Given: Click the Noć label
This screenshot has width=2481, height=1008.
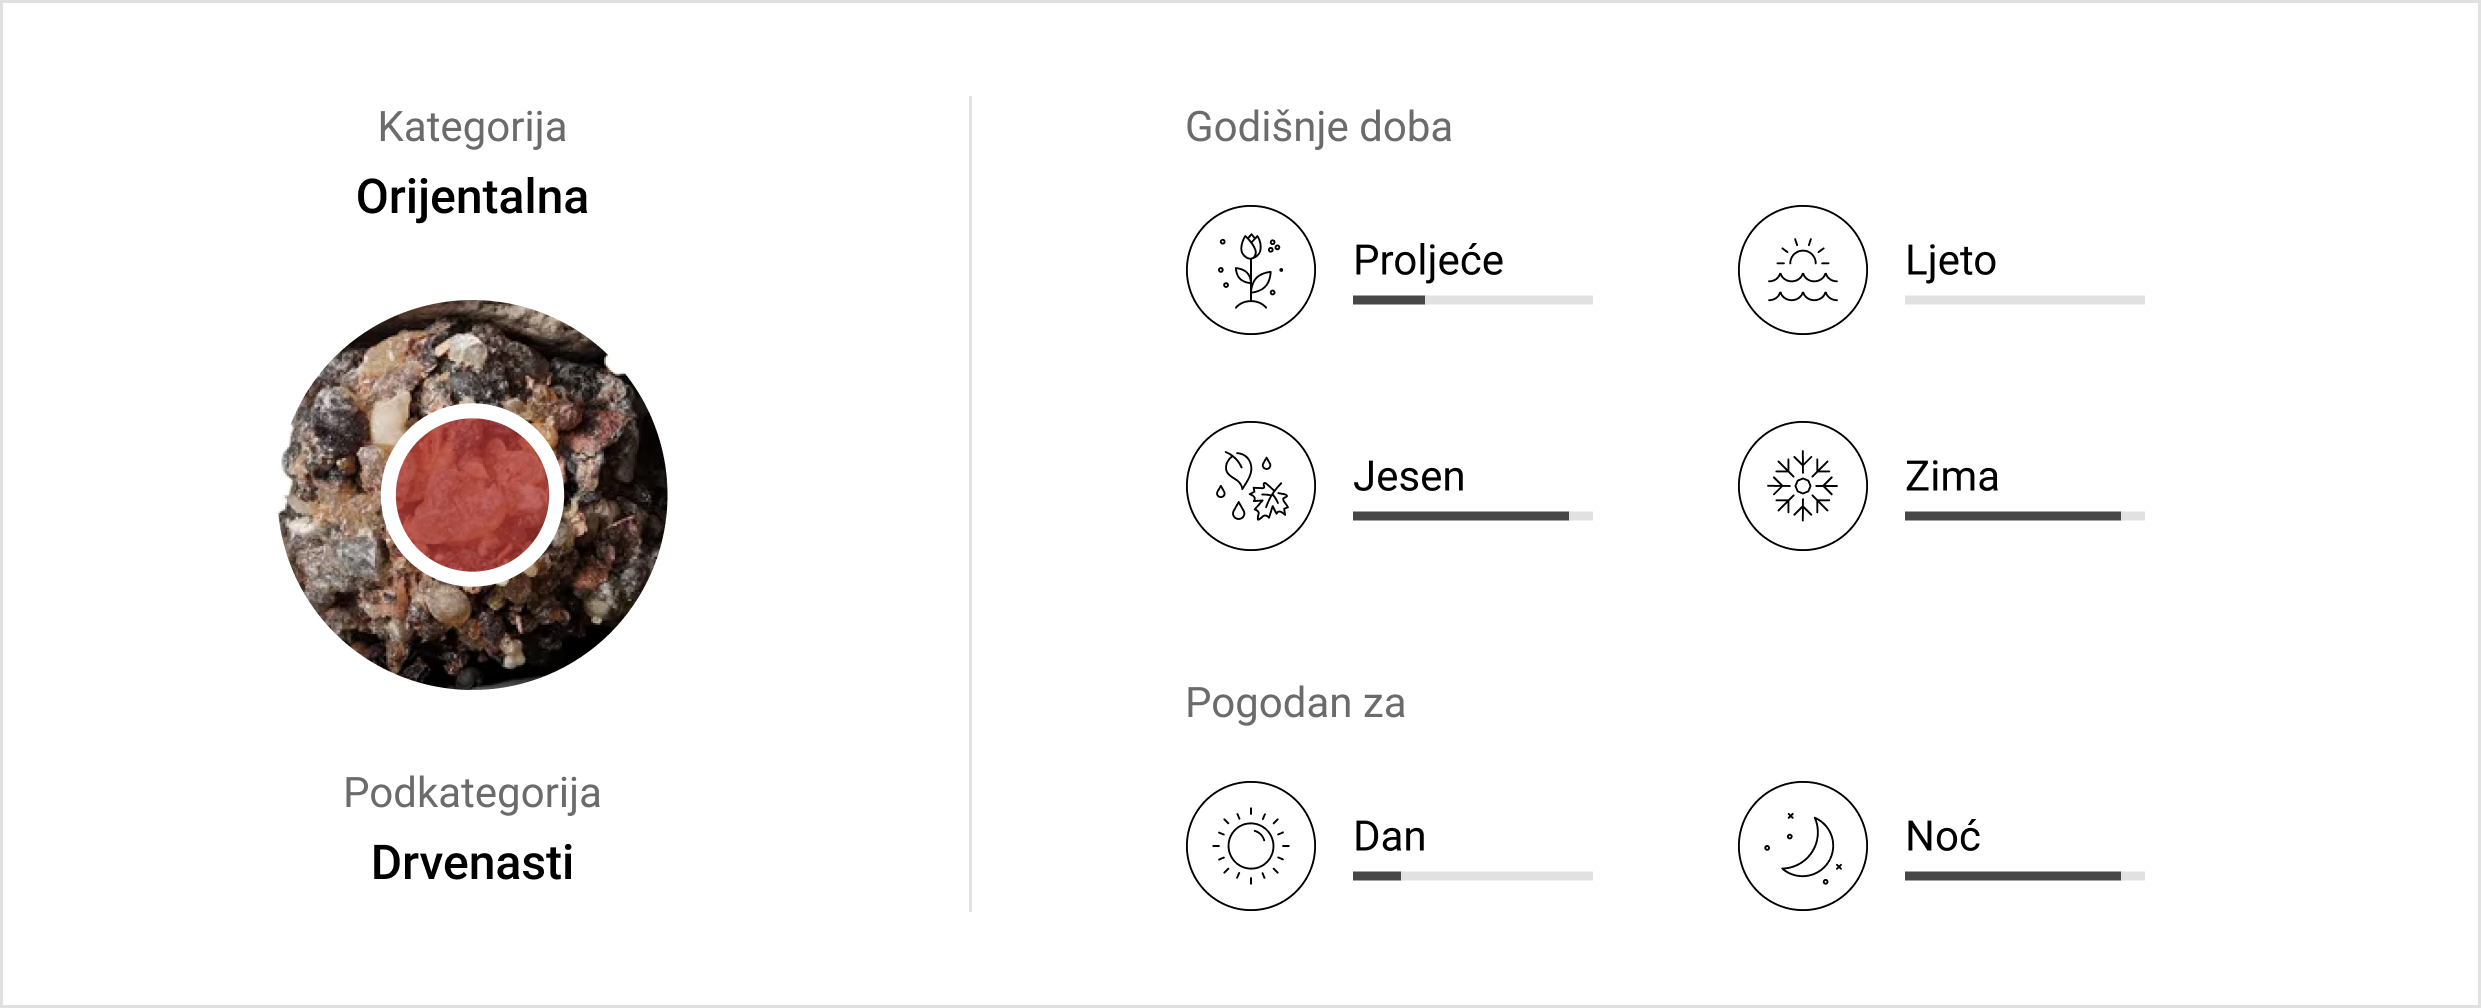Looking at the screenshot, I should [1942, 836].
